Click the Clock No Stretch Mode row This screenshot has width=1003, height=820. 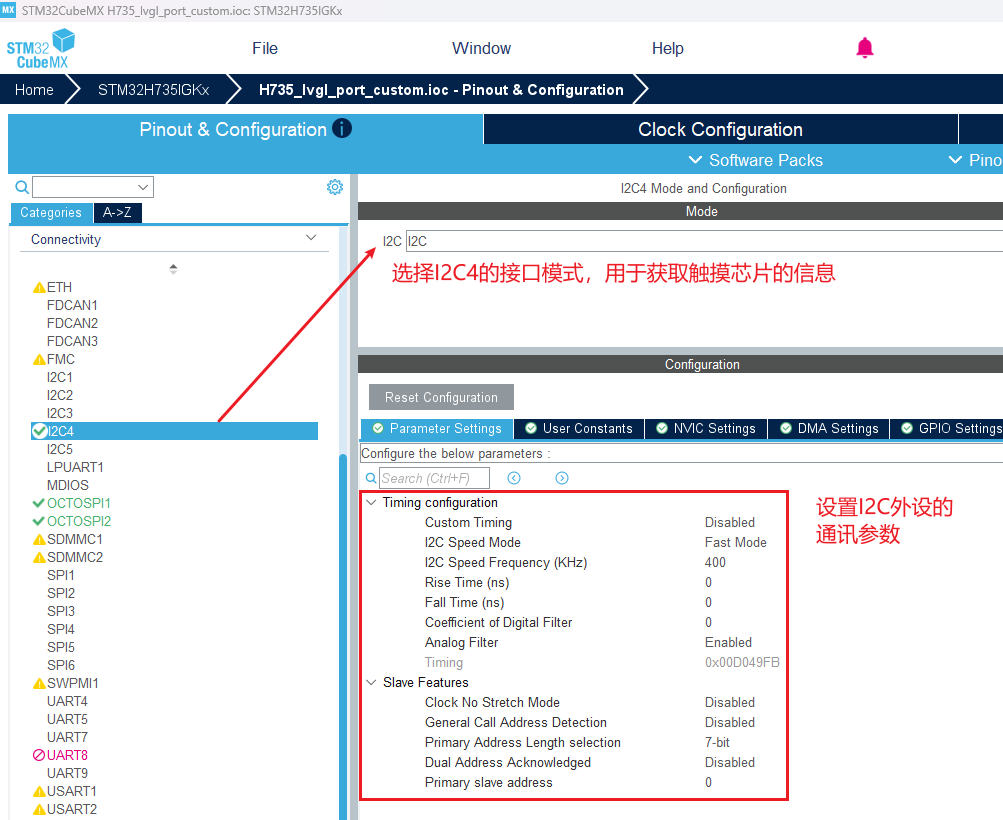[x=574, y=702]
